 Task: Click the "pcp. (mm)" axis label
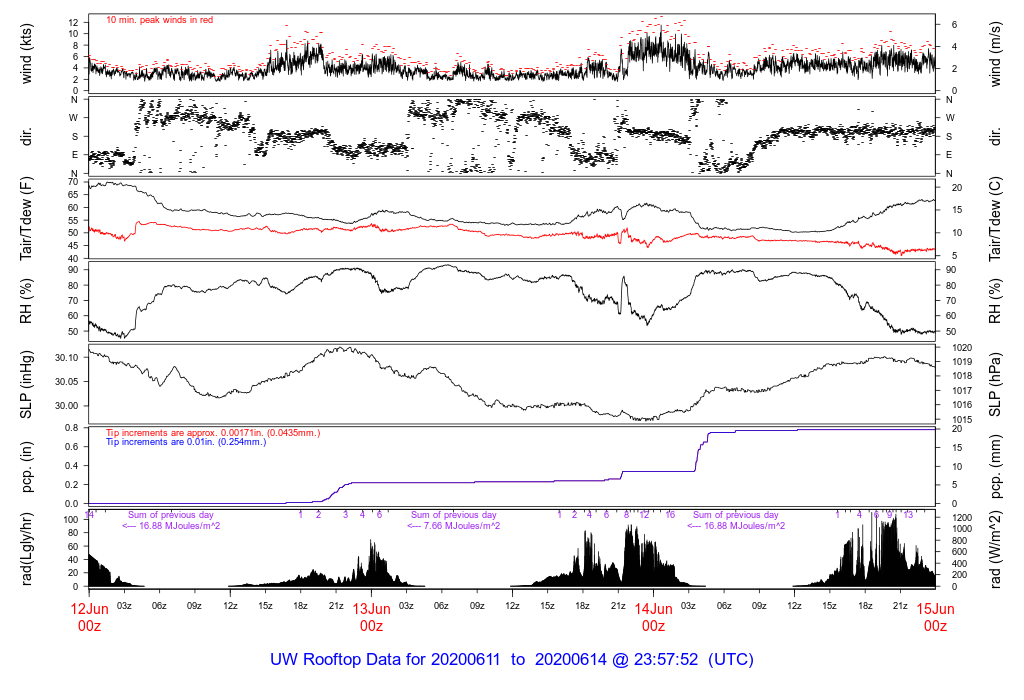point(995,466)
